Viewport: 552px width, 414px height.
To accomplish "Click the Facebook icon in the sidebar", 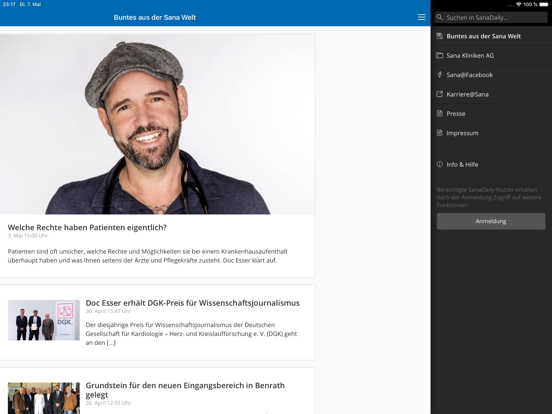I will [x=439, y=75].
